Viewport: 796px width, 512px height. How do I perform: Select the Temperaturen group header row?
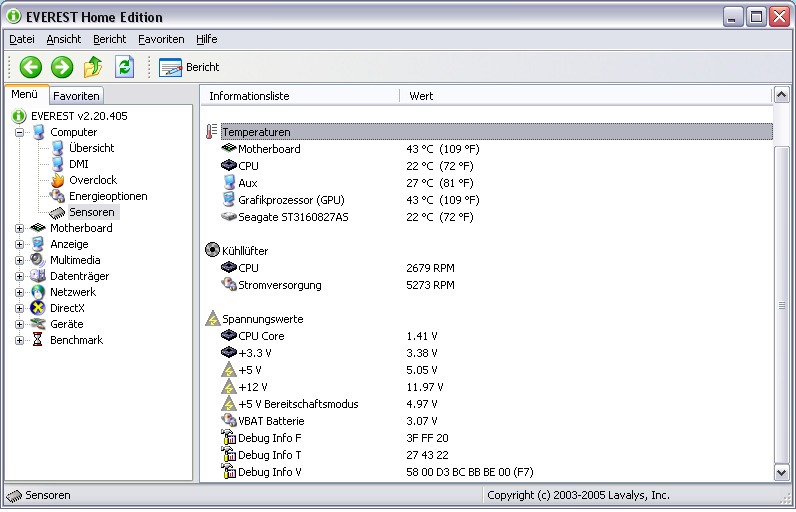pos(496,132)
